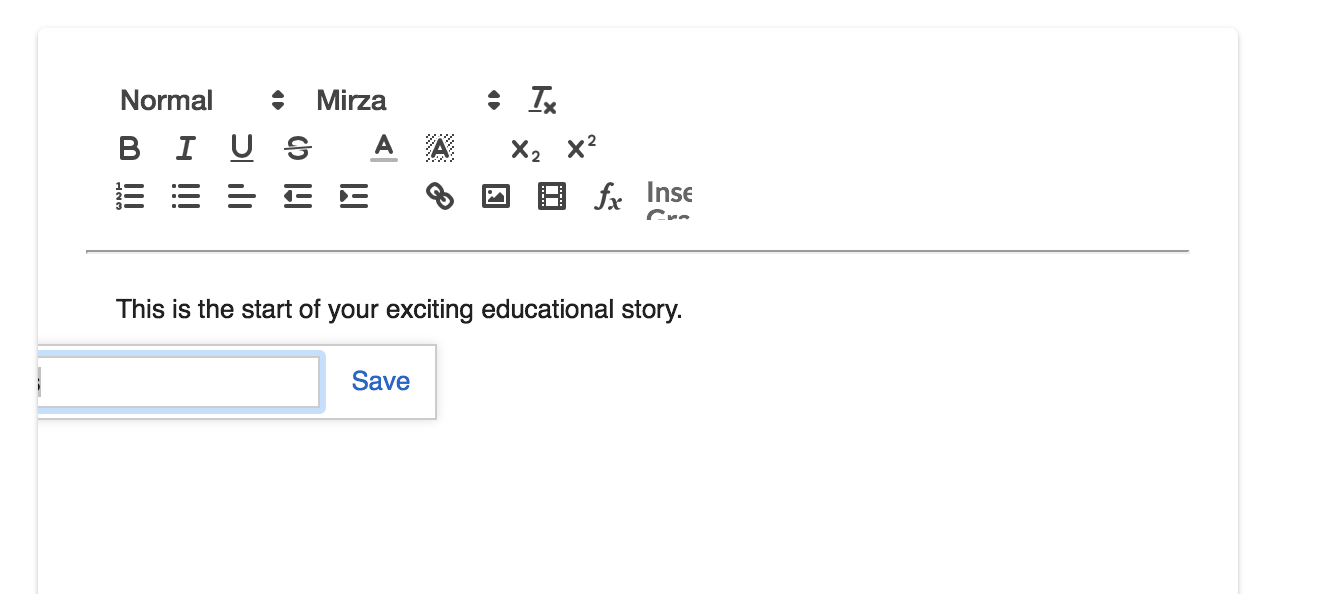Toggle underline formatting

click(x=242, y=149)
